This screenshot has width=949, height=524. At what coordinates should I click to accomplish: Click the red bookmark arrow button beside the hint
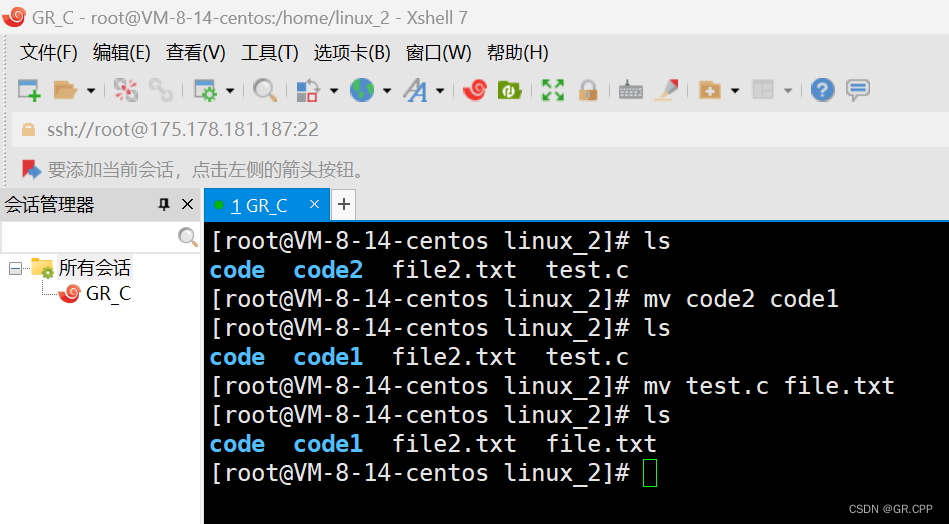(x=31, y=169)
